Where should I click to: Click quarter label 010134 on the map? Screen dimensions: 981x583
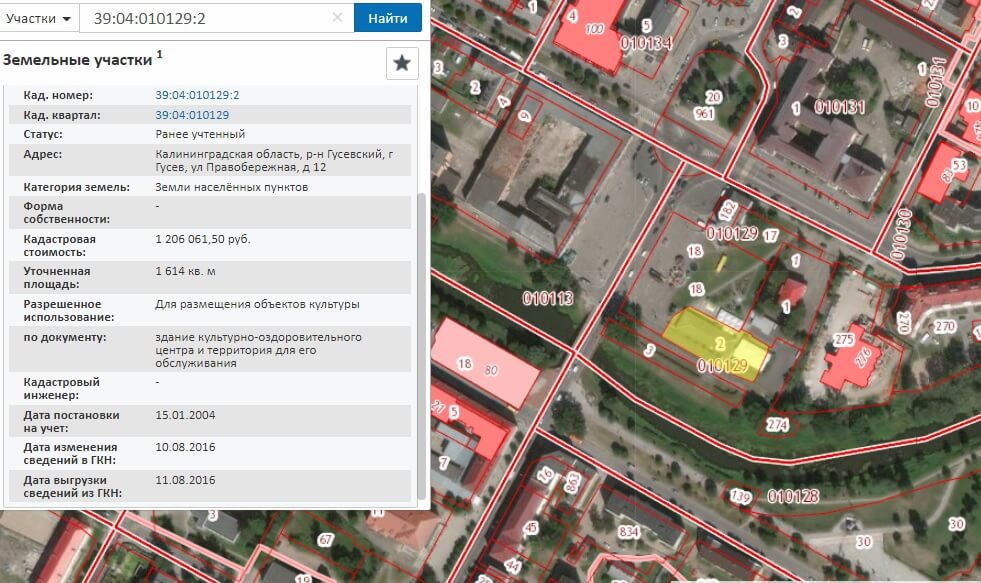point(646,43)
